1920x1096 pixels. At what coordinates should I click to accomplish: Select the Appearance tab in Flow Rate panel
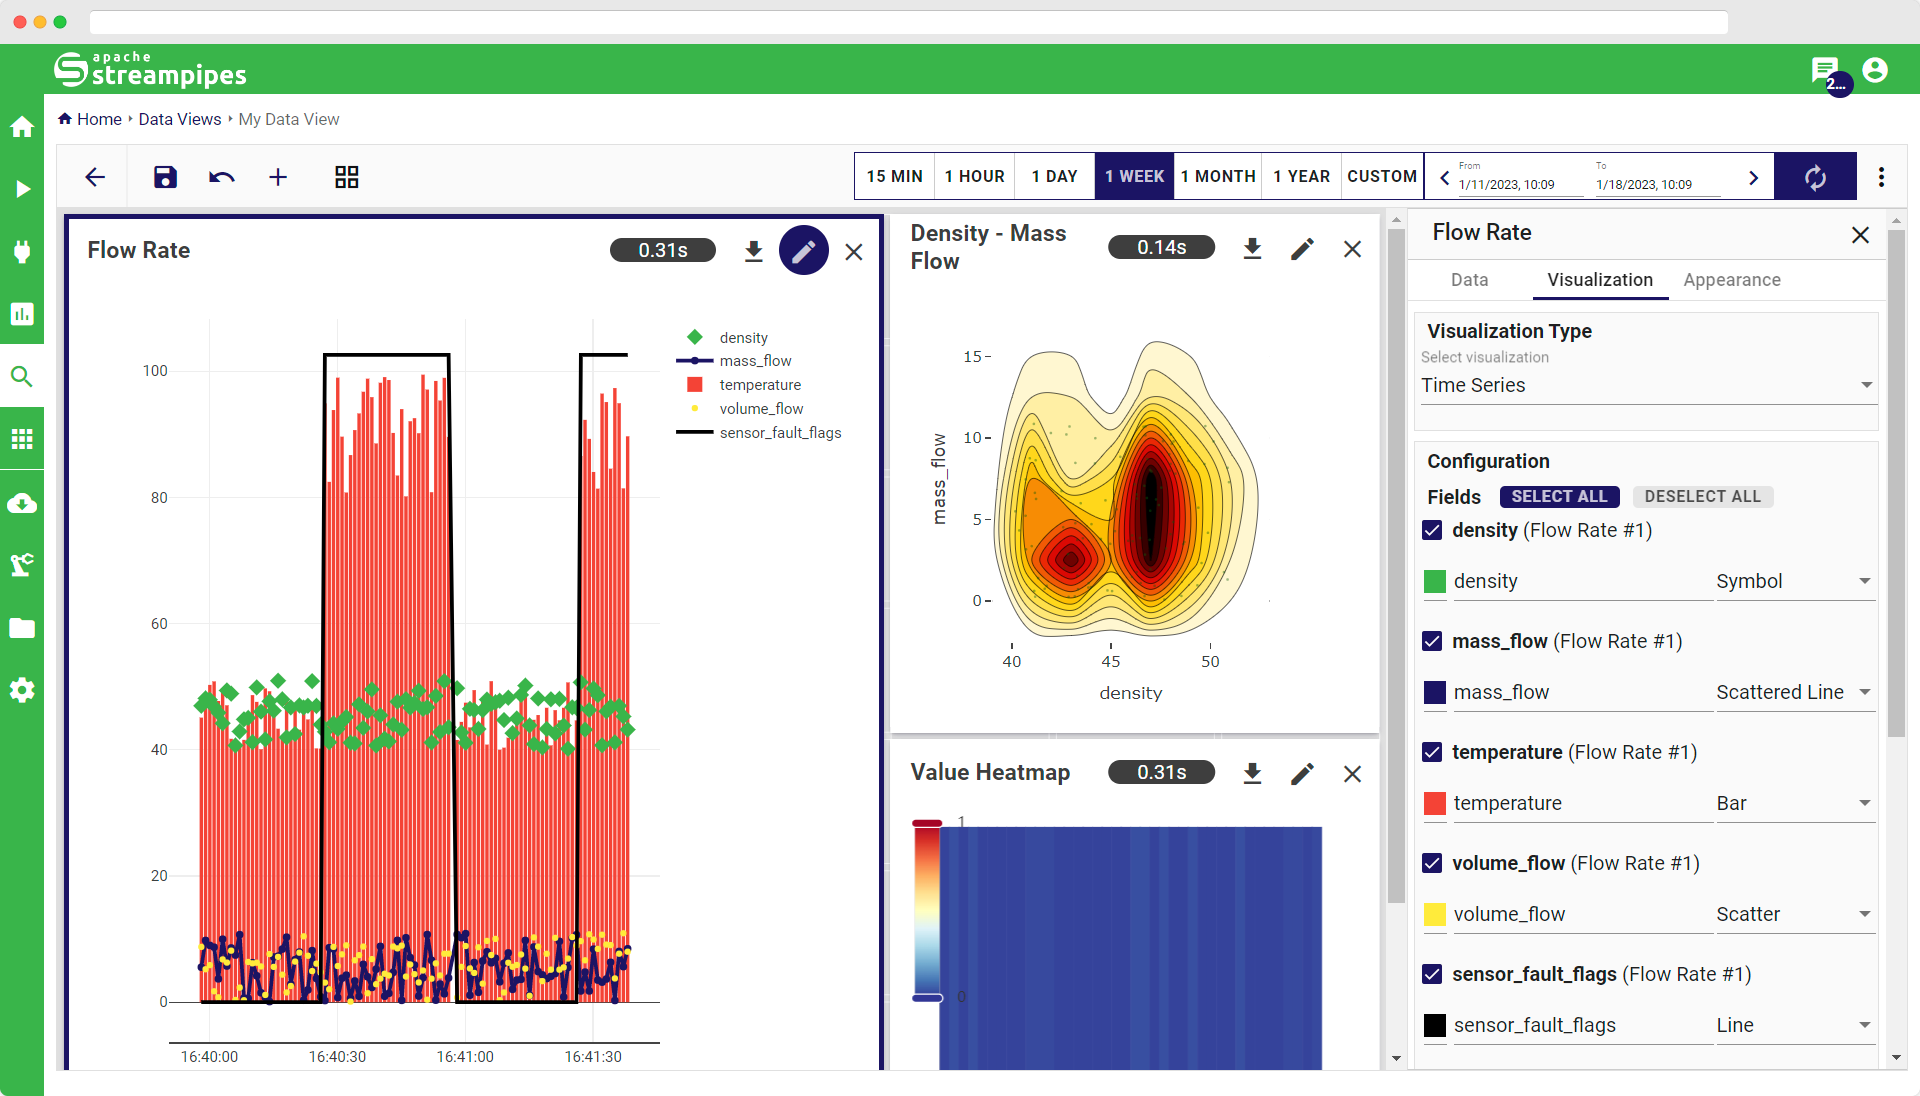point(1731,278)
